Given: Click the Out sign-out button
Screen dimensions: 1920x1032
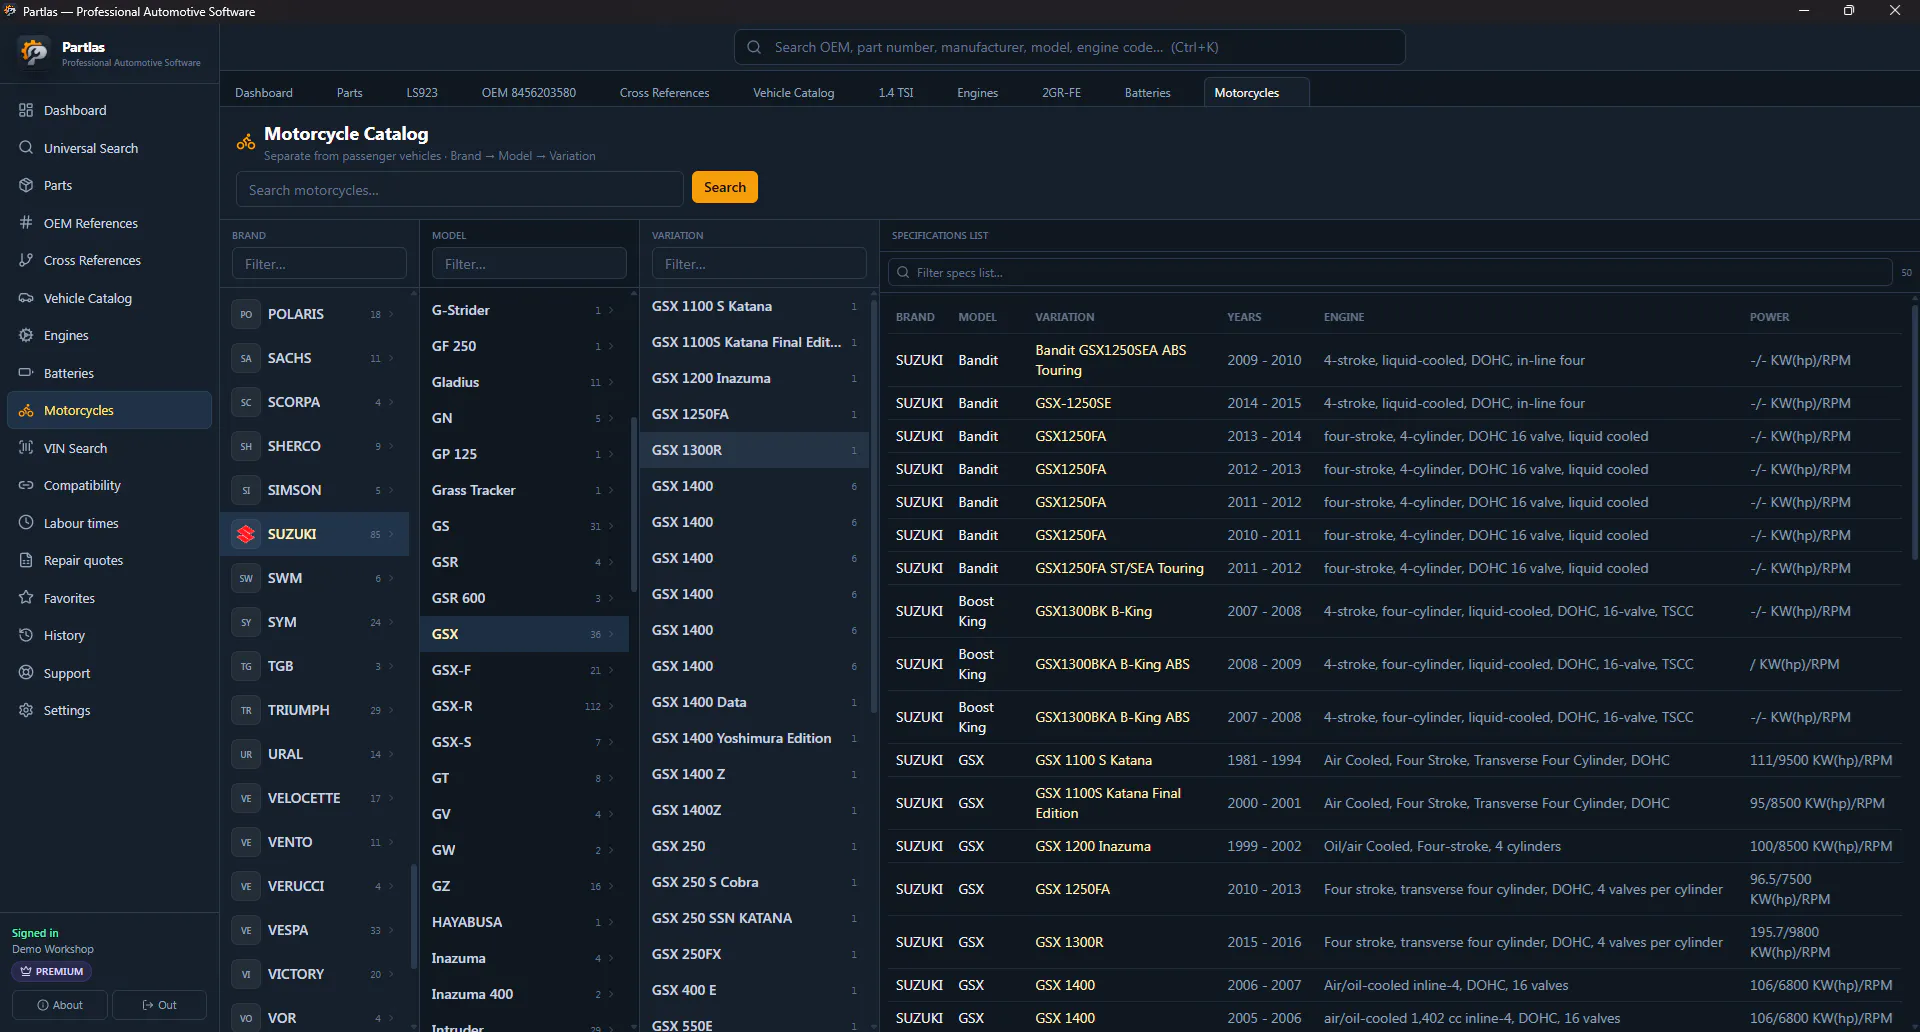Looking at the screenshot, I should 159,1005.
